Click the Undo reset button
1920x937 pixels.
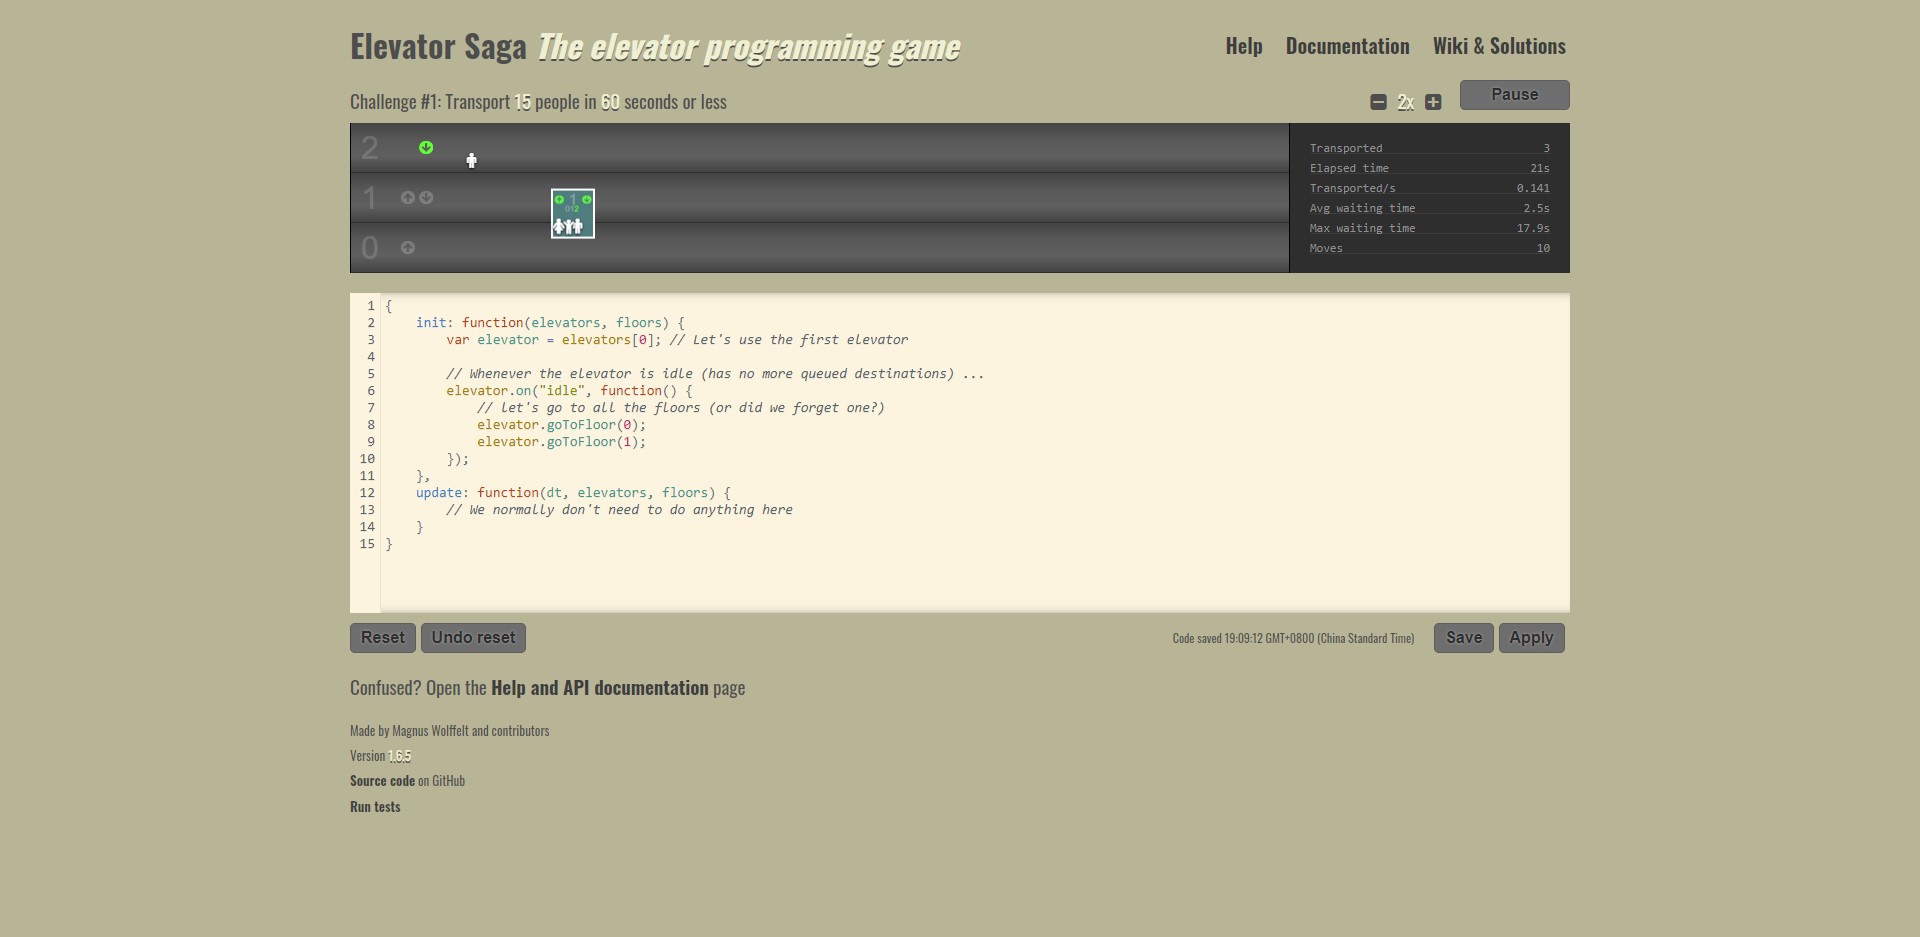click(473, 638)
